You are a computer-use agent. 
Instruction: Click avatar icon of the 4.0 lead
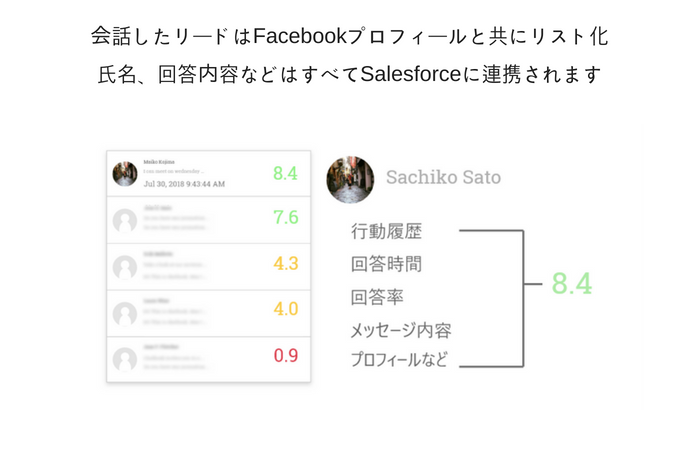pos(125,313)
